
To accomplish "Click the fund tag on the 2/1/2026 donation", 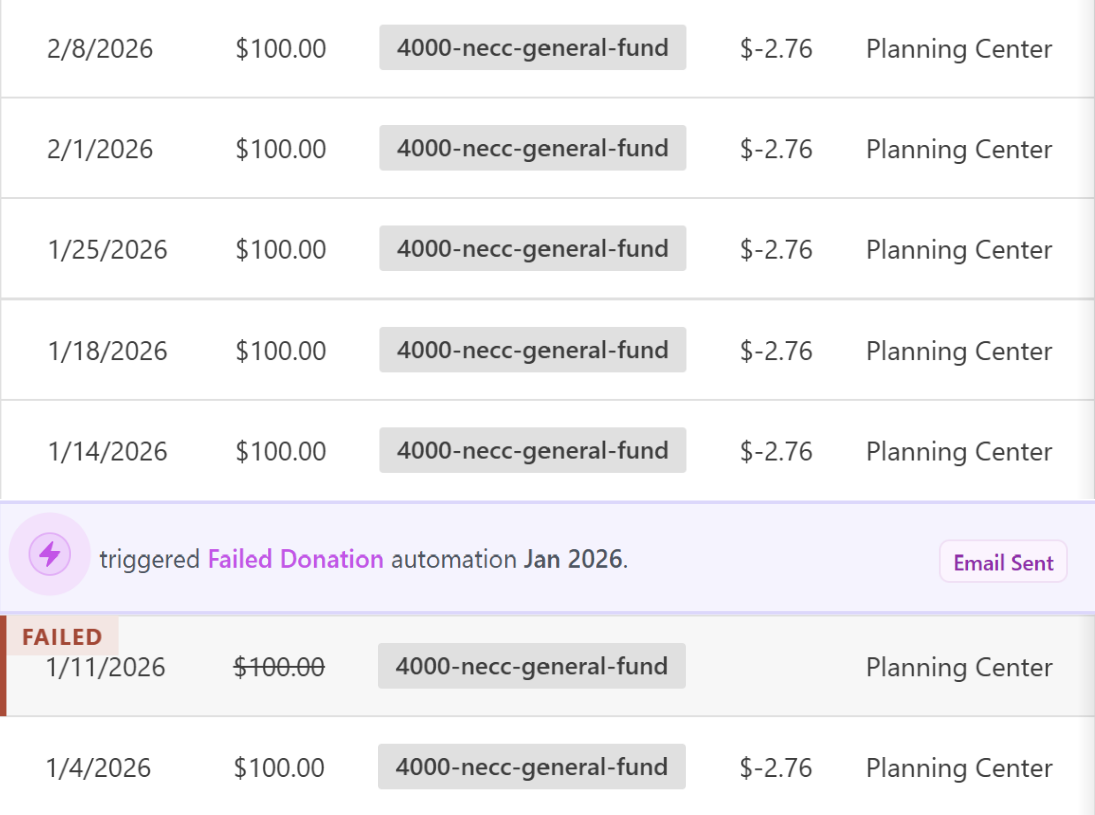I will click(532, 148).
